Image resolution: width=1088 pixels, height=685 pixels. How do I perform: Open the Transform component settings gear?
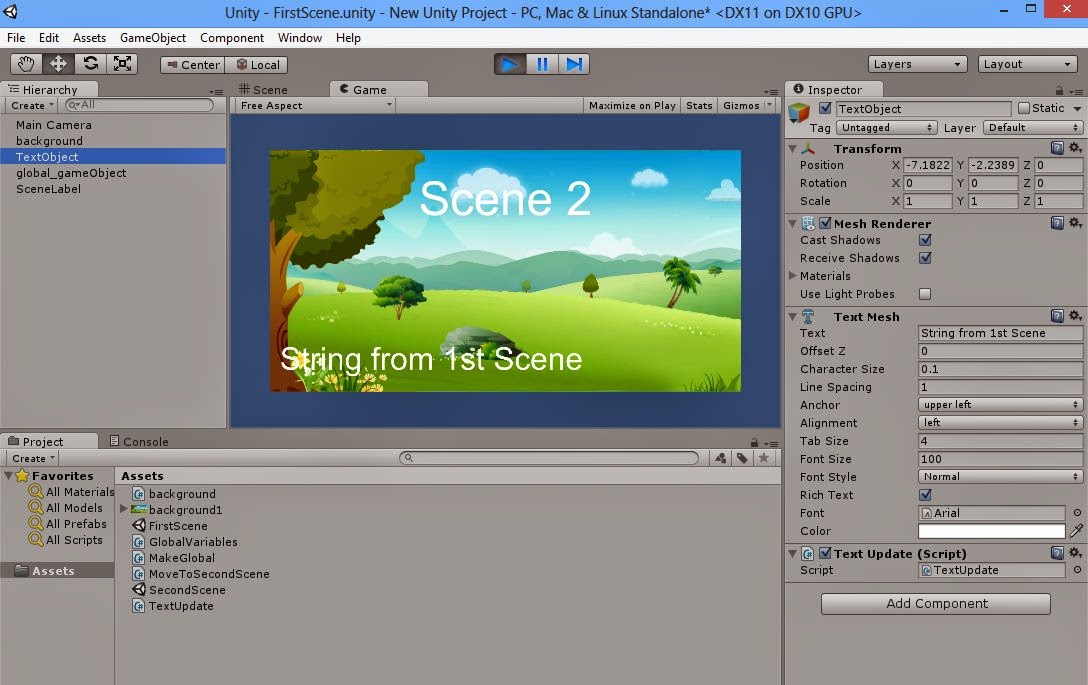pos(1074,147)
